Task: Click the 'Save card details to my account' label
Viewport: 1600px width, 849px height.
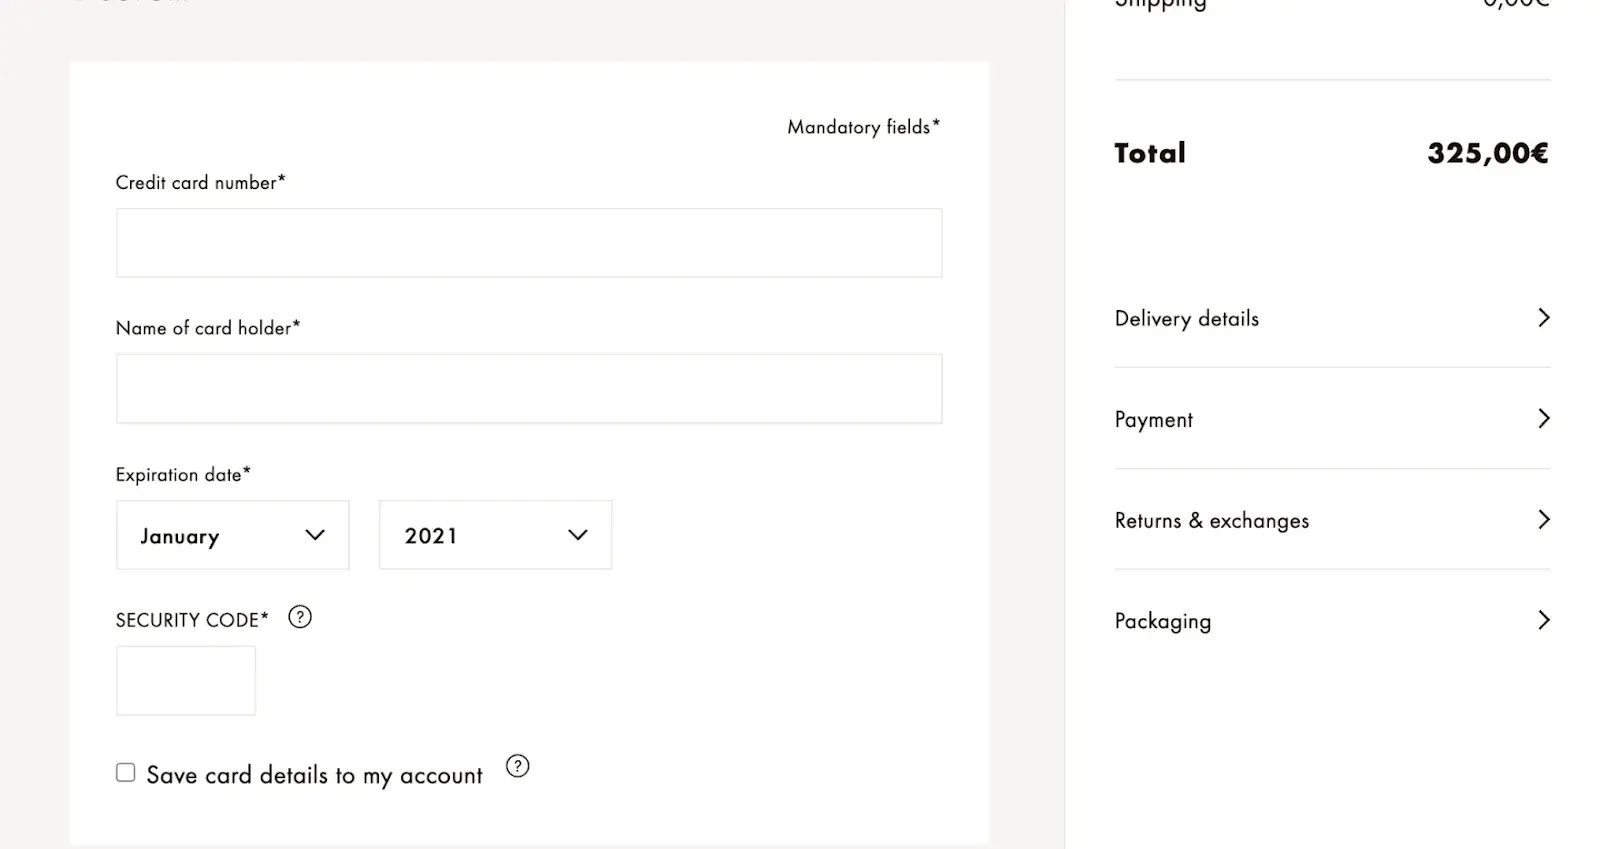Action: 314,775
